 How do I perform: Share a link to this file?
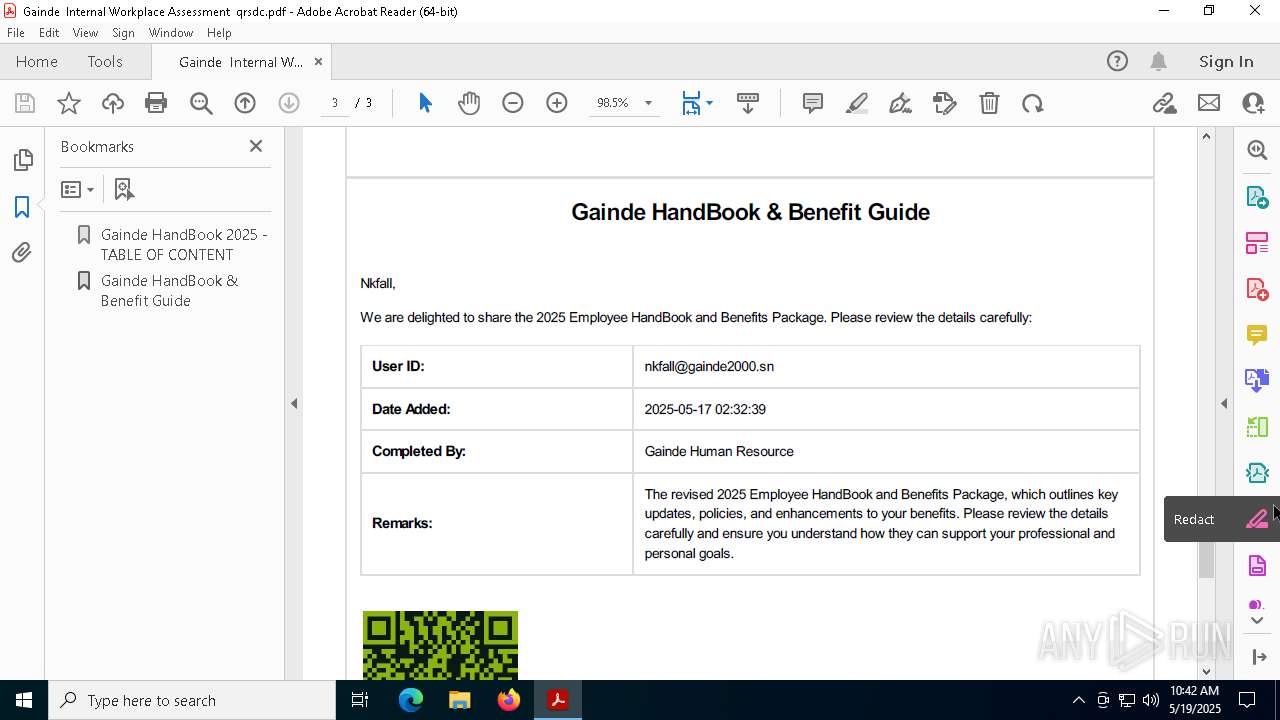pyautogui.click(x=1165, y=103)
